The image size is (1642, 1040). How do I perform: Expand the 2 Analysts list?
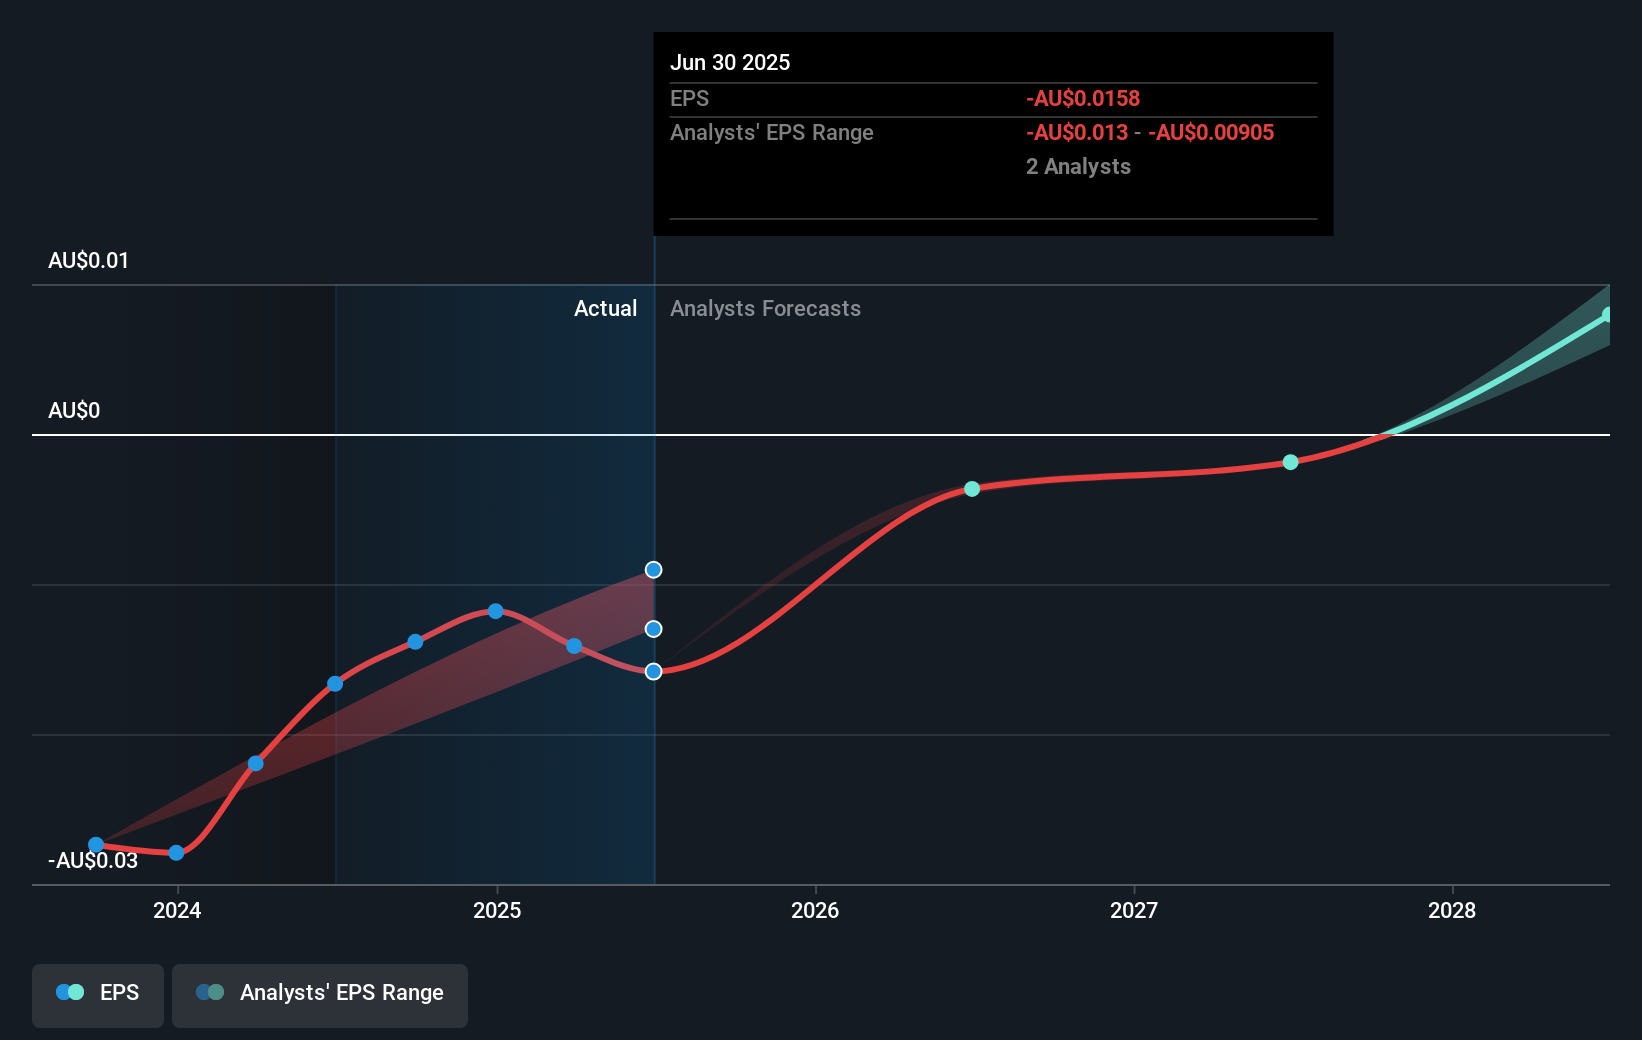coord(1078,166)
